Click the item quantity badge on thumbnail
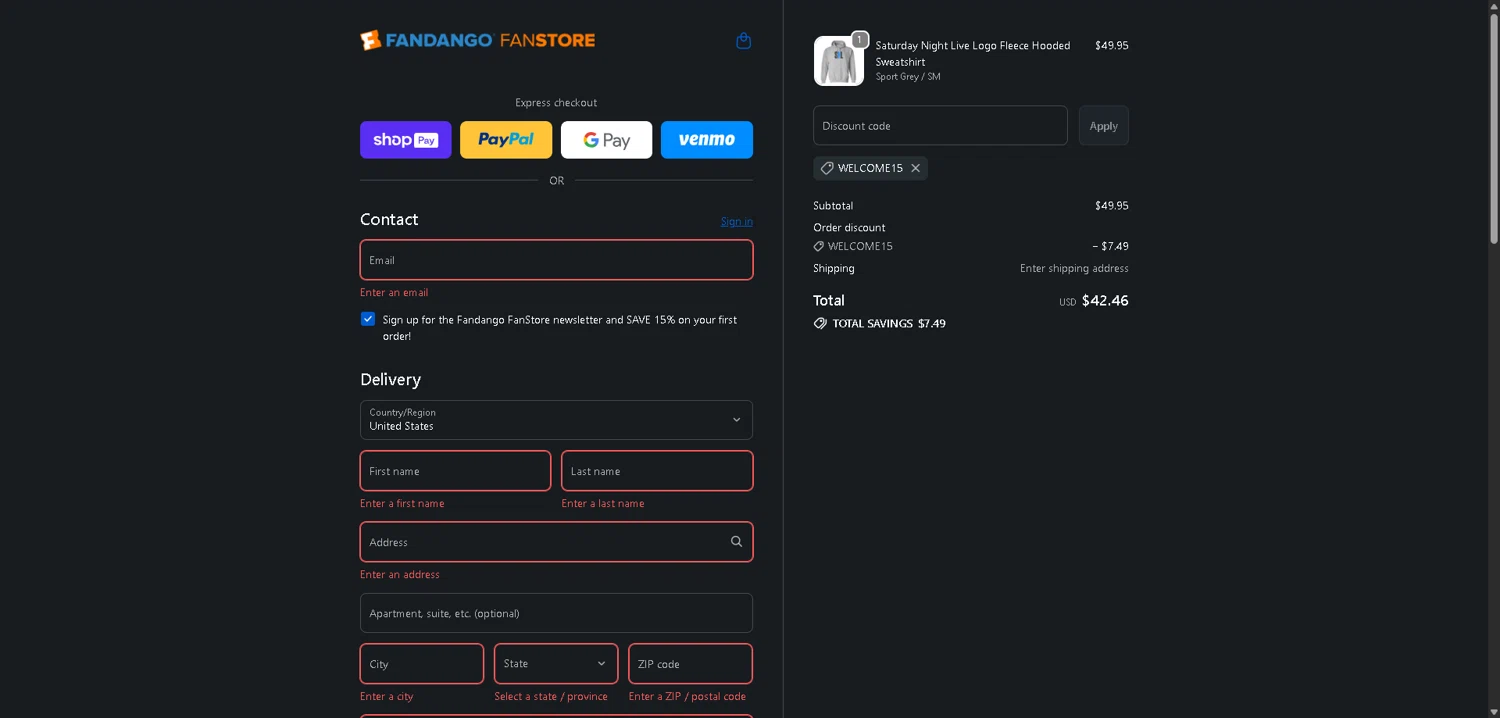Image resolution: width=1500 pixels, height=718 pixels. click(x=860, y=40)
